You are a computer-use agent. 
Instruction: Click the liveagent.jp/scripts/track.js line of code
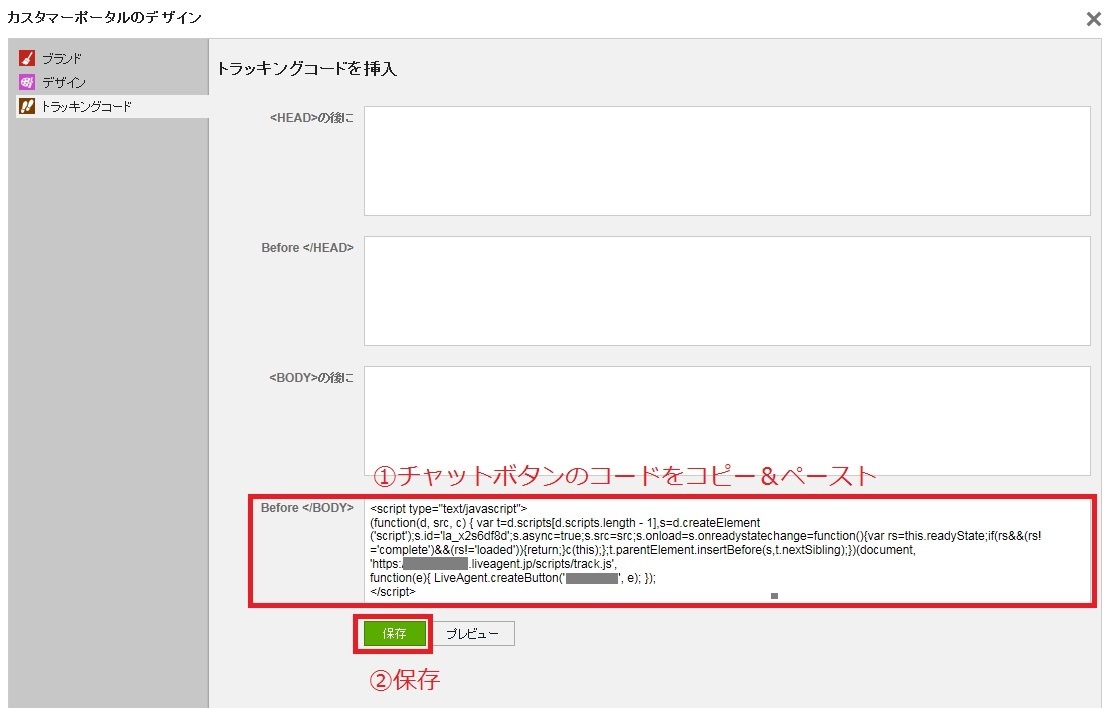(493, 564)
